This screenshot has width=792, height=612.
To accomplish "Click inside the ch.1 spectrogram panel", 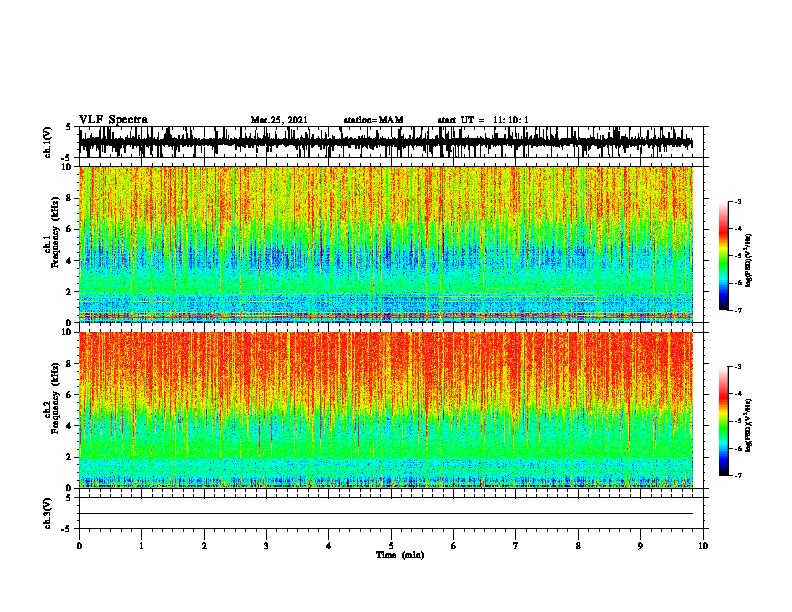I will click(386, 244).
